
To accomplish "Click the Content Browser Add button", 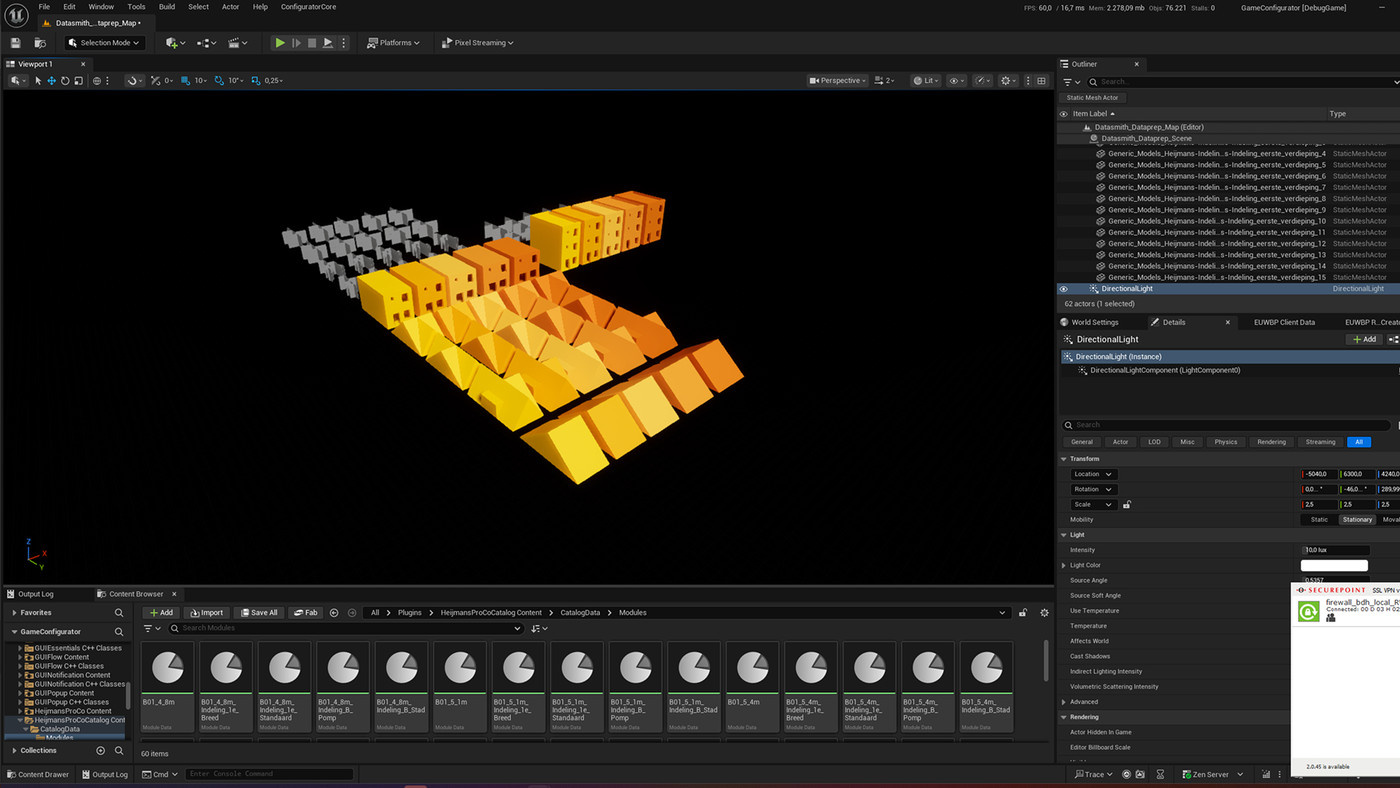I will click(x=160, y=613).
